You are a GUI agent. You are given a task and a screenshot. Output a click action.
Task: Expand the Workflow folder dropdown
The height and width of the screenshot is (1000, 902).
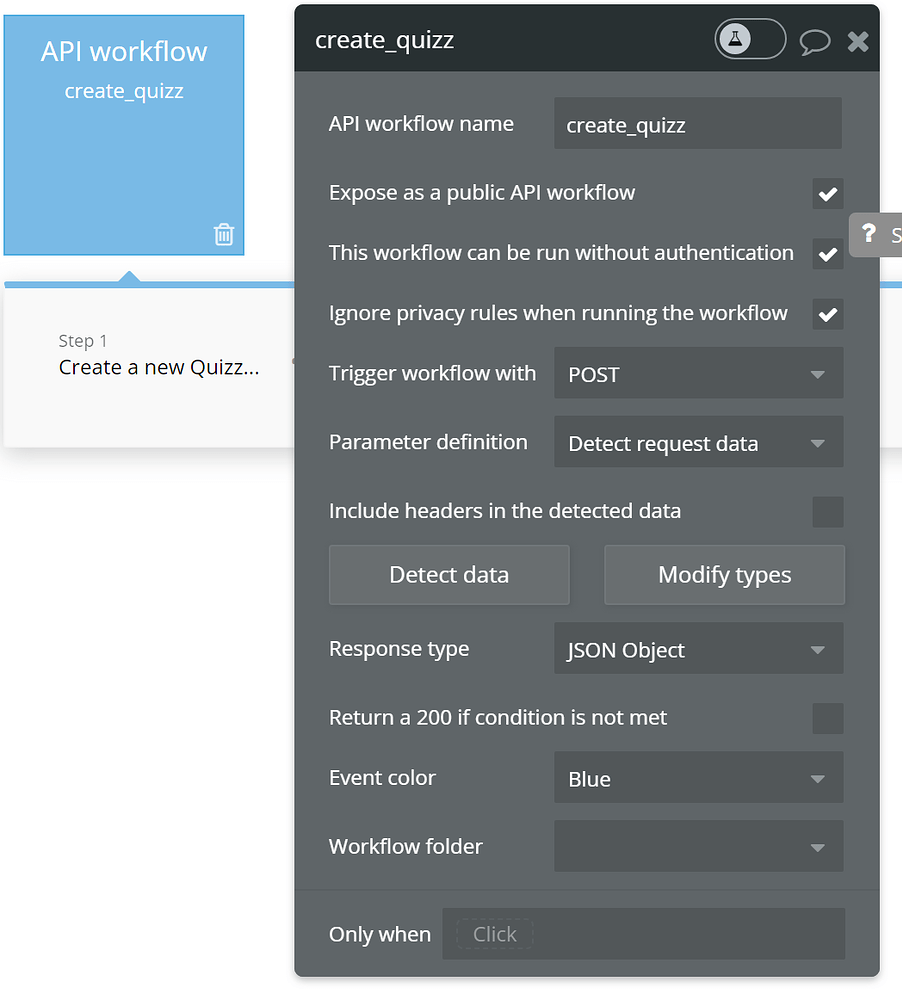699,846
